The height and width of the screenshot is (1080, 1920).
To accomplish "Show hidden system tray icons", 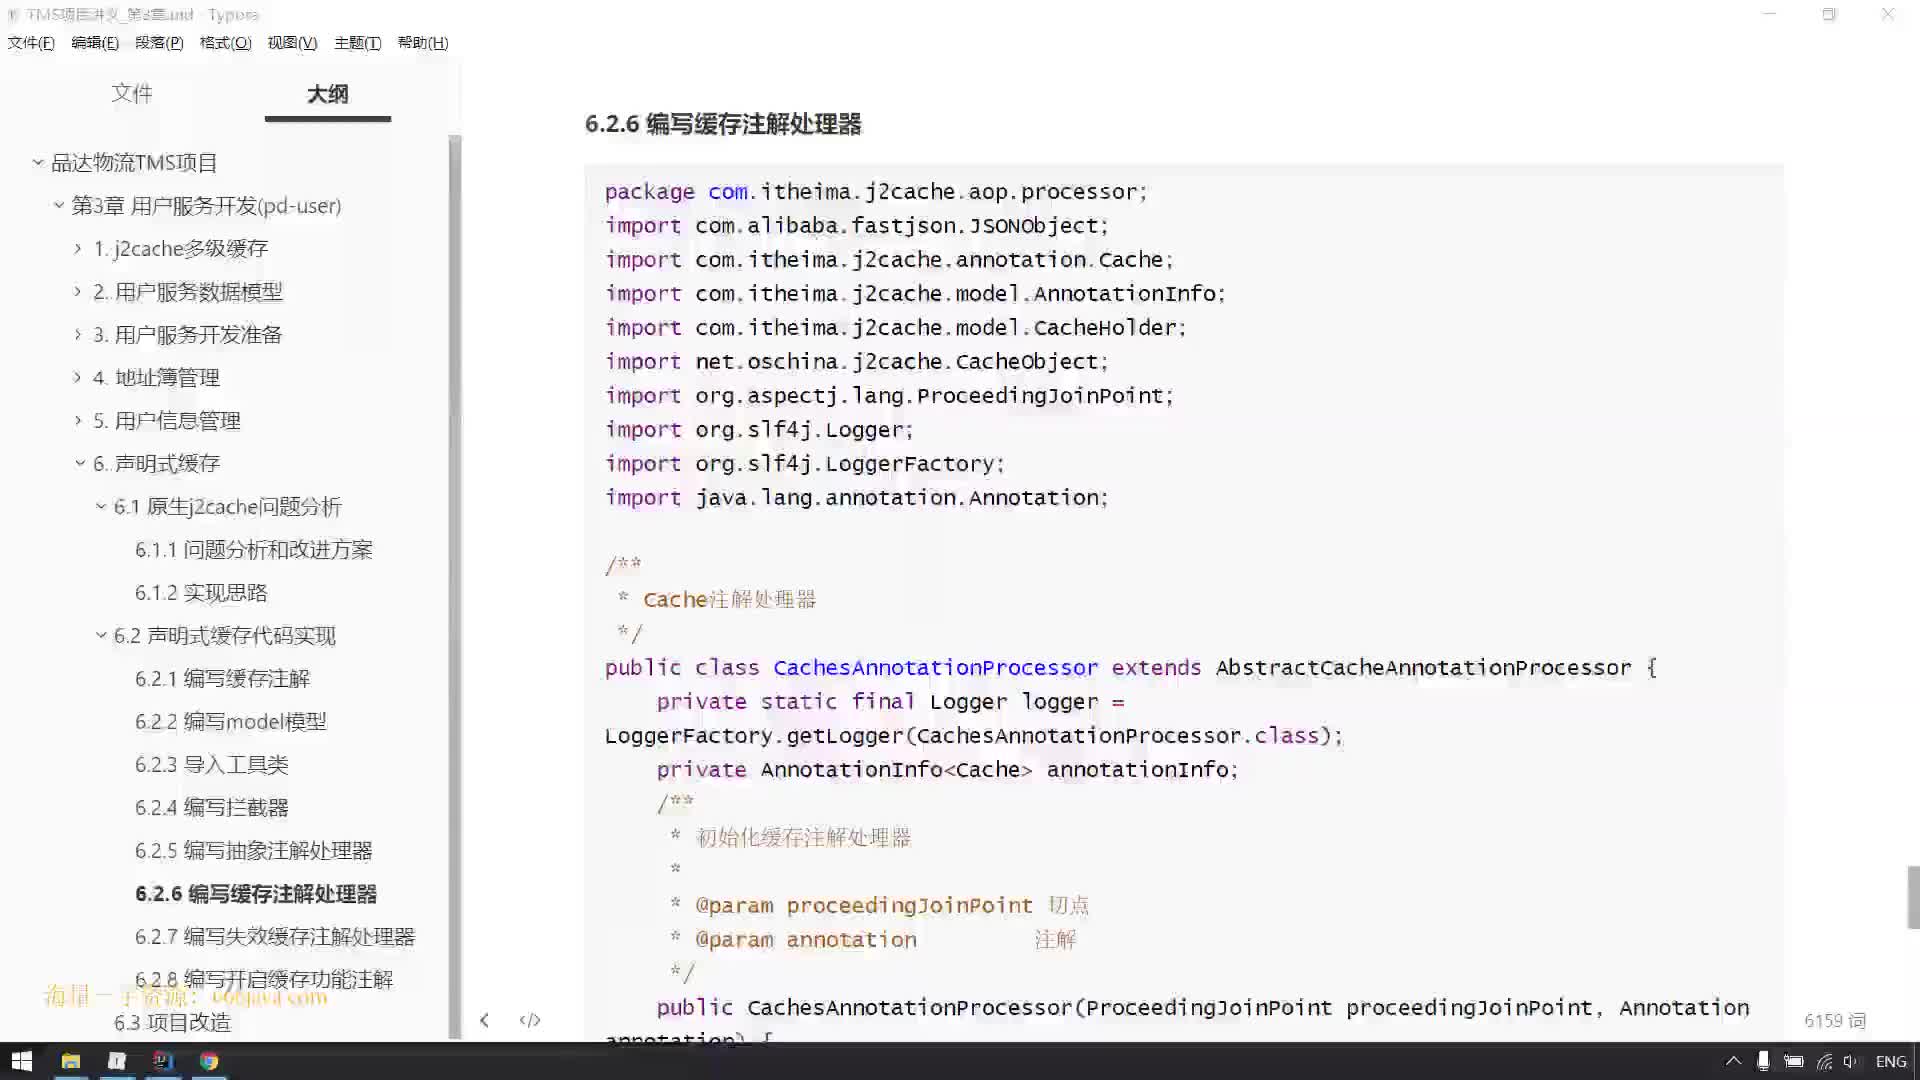I will 1734,1061.
